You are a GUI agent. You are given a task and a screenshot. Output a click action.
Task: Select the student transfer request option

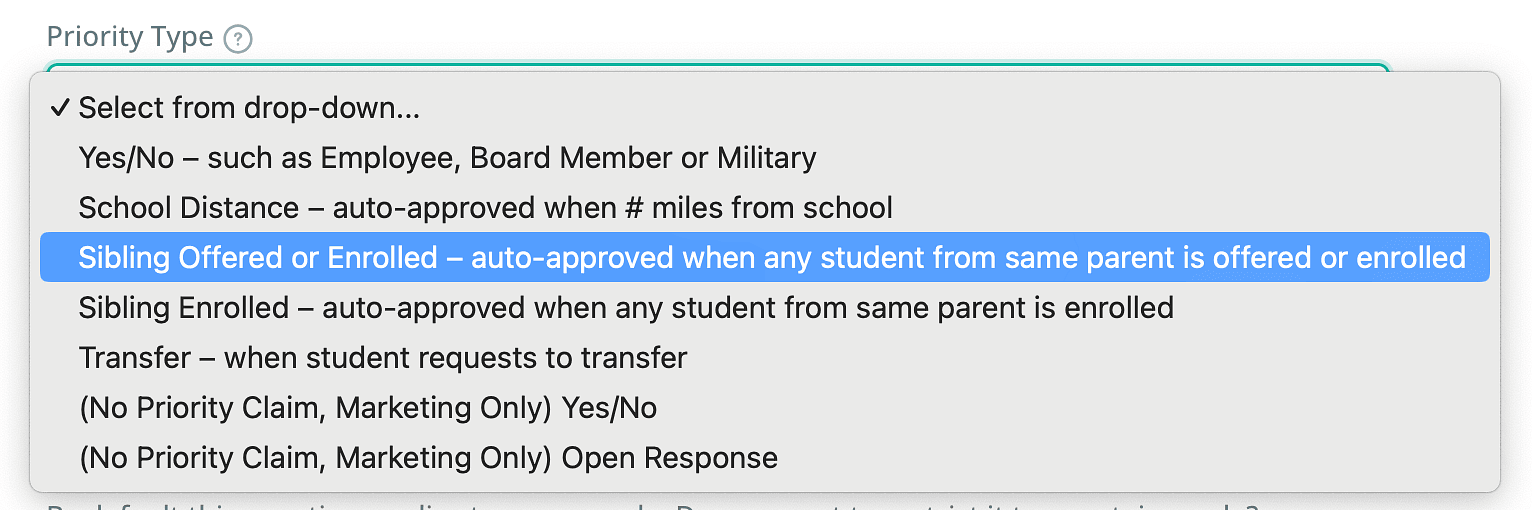(383, 357)
